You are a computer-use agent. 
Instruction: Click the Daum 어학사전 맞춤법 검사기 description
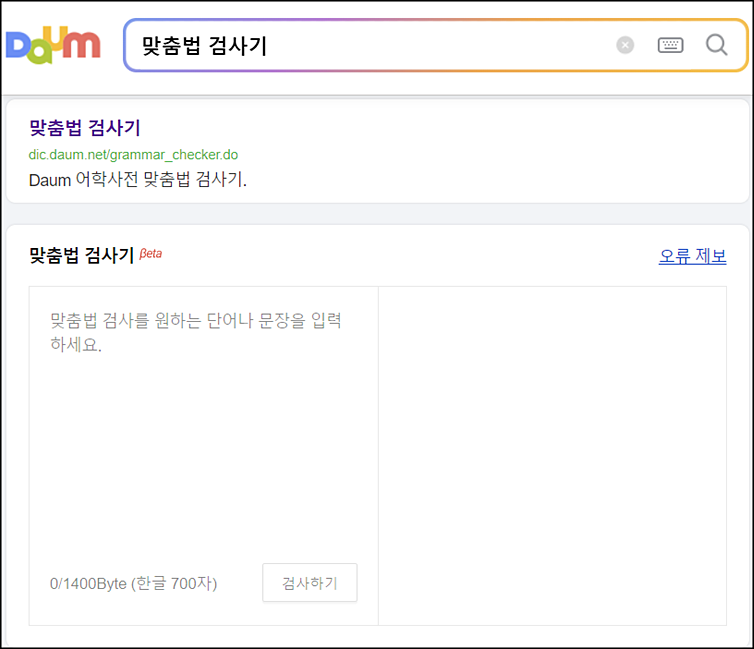tap(138, 180)
